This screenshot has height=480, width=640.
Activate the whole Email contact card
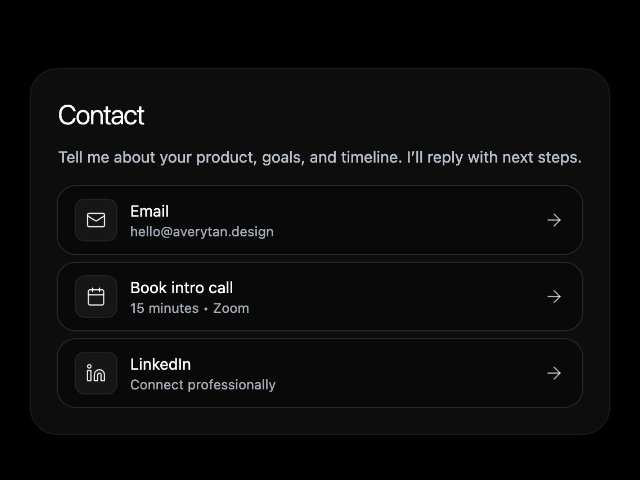pos(320,220)
